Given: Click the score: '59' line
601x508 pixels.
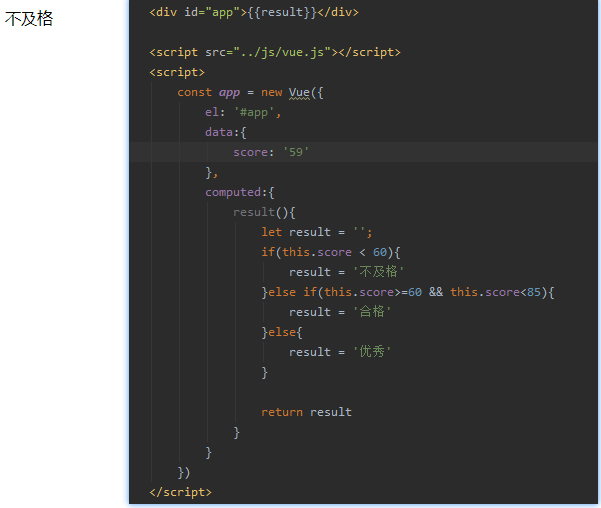Looking at the screenshot, I should click(271, 152).
